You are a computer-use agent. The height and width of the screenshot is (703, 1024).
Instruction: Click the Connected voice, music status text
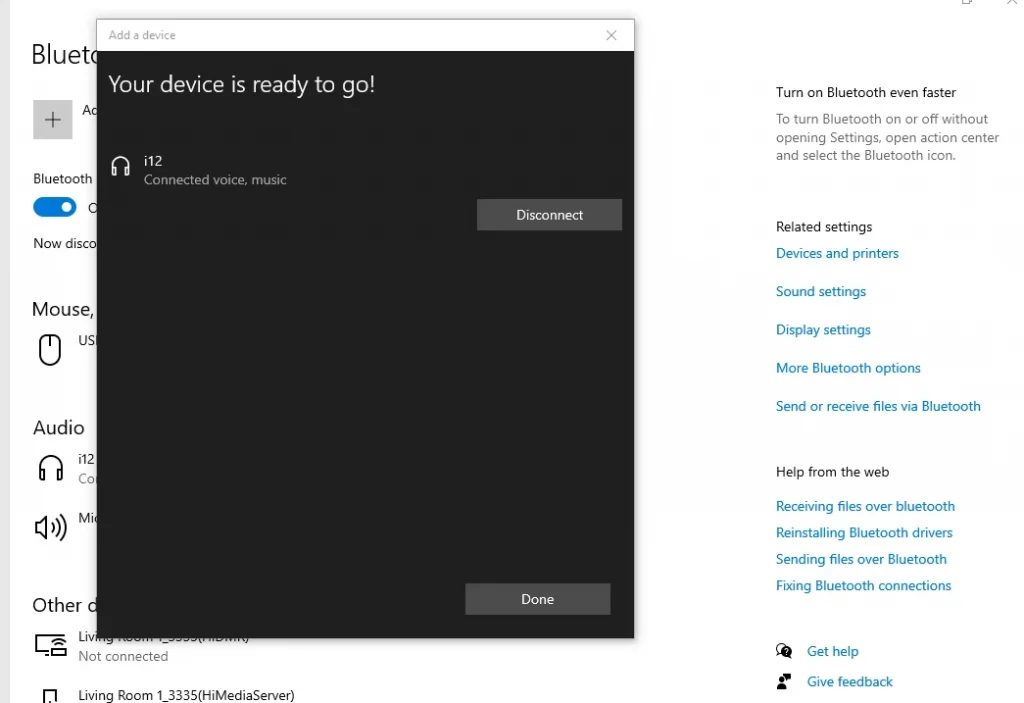tap(215, 180)
